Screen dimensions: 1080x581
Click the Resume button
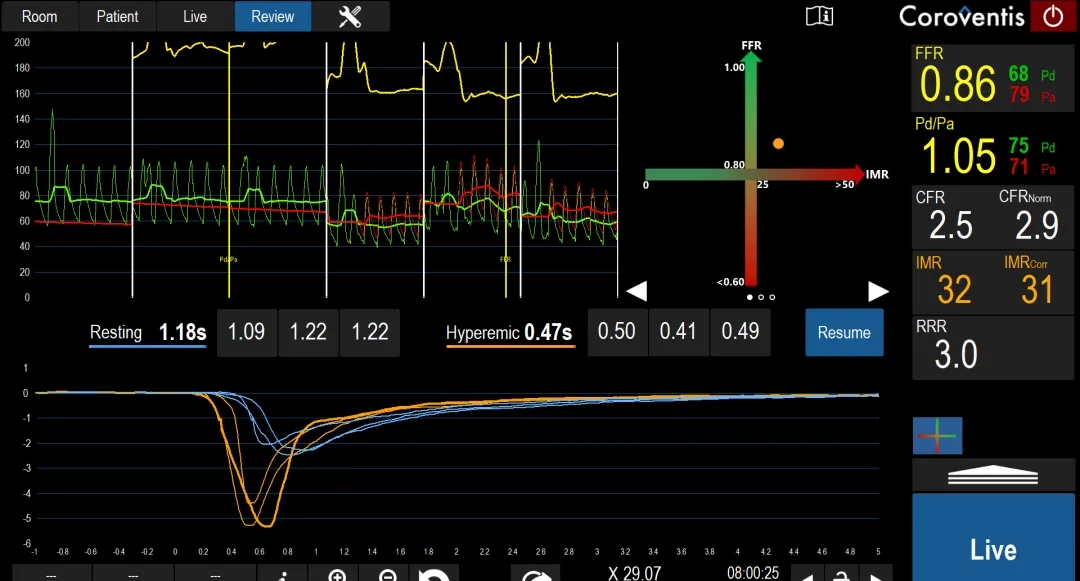point(844,333)
